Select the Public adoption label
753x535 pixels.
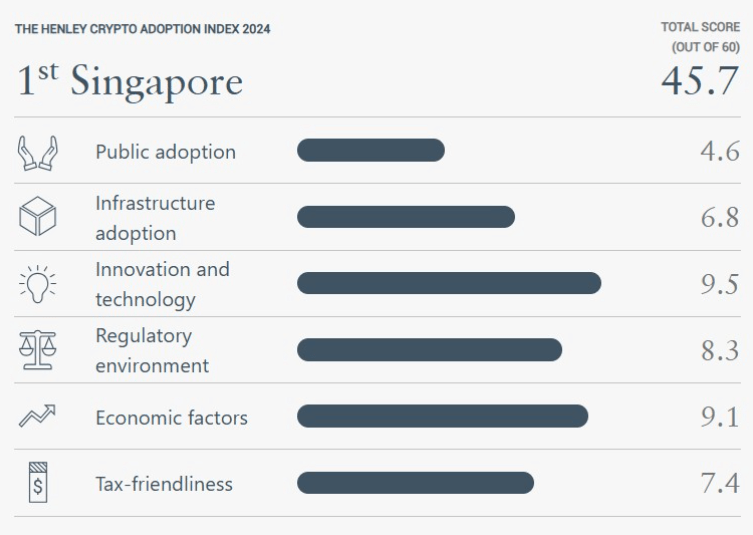165,152
